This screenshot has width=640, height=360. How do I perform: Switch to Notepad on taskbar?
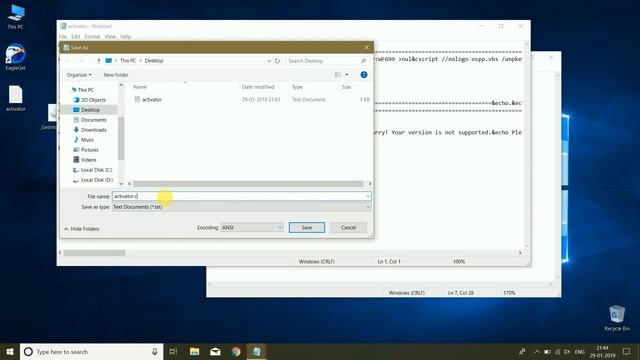pos(257,351)
